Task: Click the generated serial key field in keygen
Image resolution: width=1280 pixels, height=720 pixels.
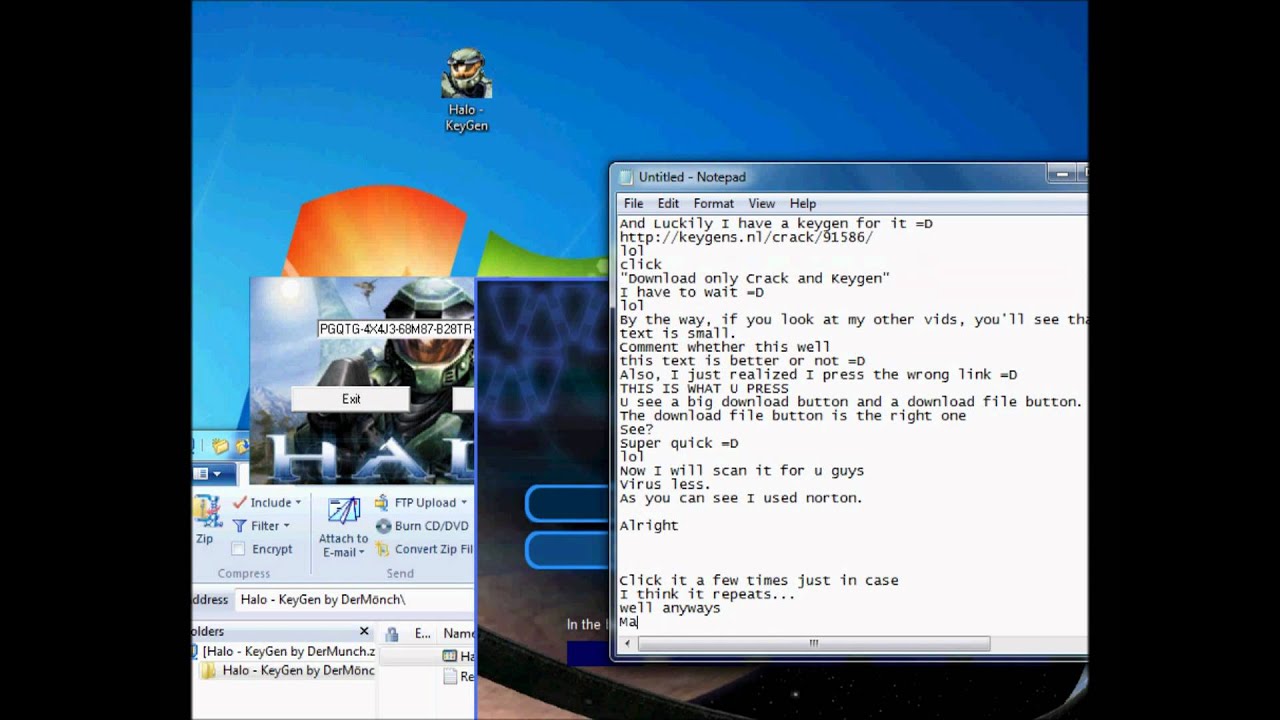Action: [x=396, y=329]
